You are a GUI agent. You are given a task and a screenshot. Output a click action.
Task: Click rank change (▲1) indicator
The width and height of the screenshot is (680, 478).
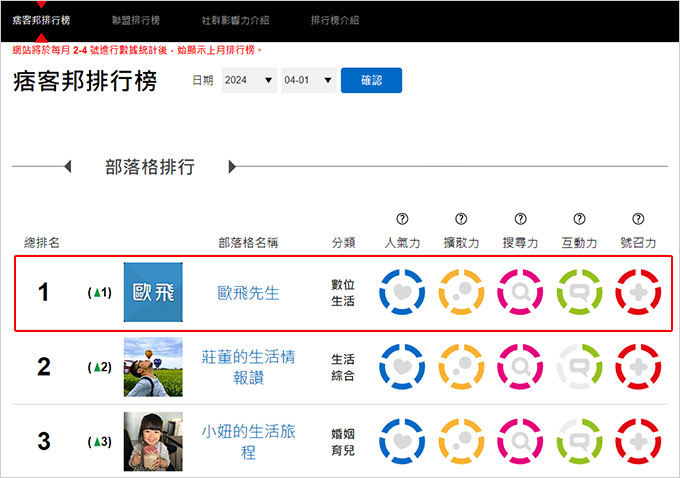tap(100, 293)
